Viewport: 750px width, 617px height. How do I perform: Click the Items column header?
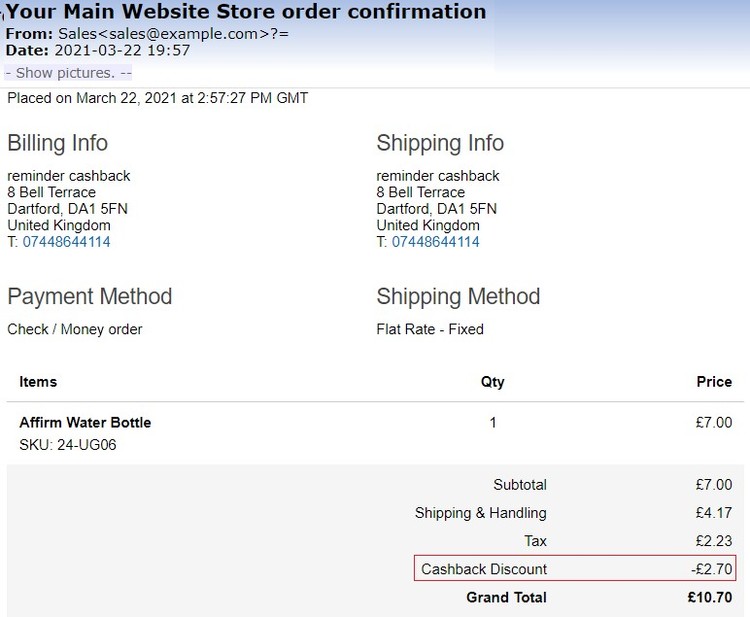tap(38, 382)
